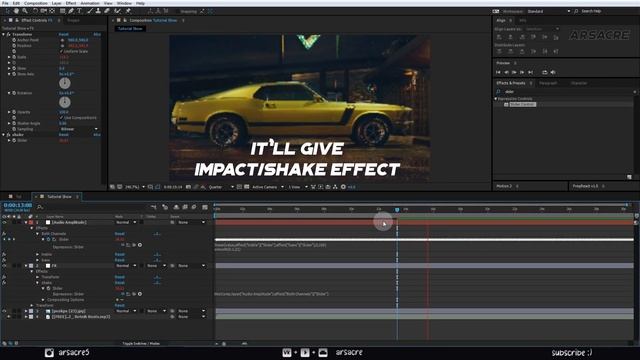Select the Hand tool
The image size is (640, 360).
click(x=16, y=11)
